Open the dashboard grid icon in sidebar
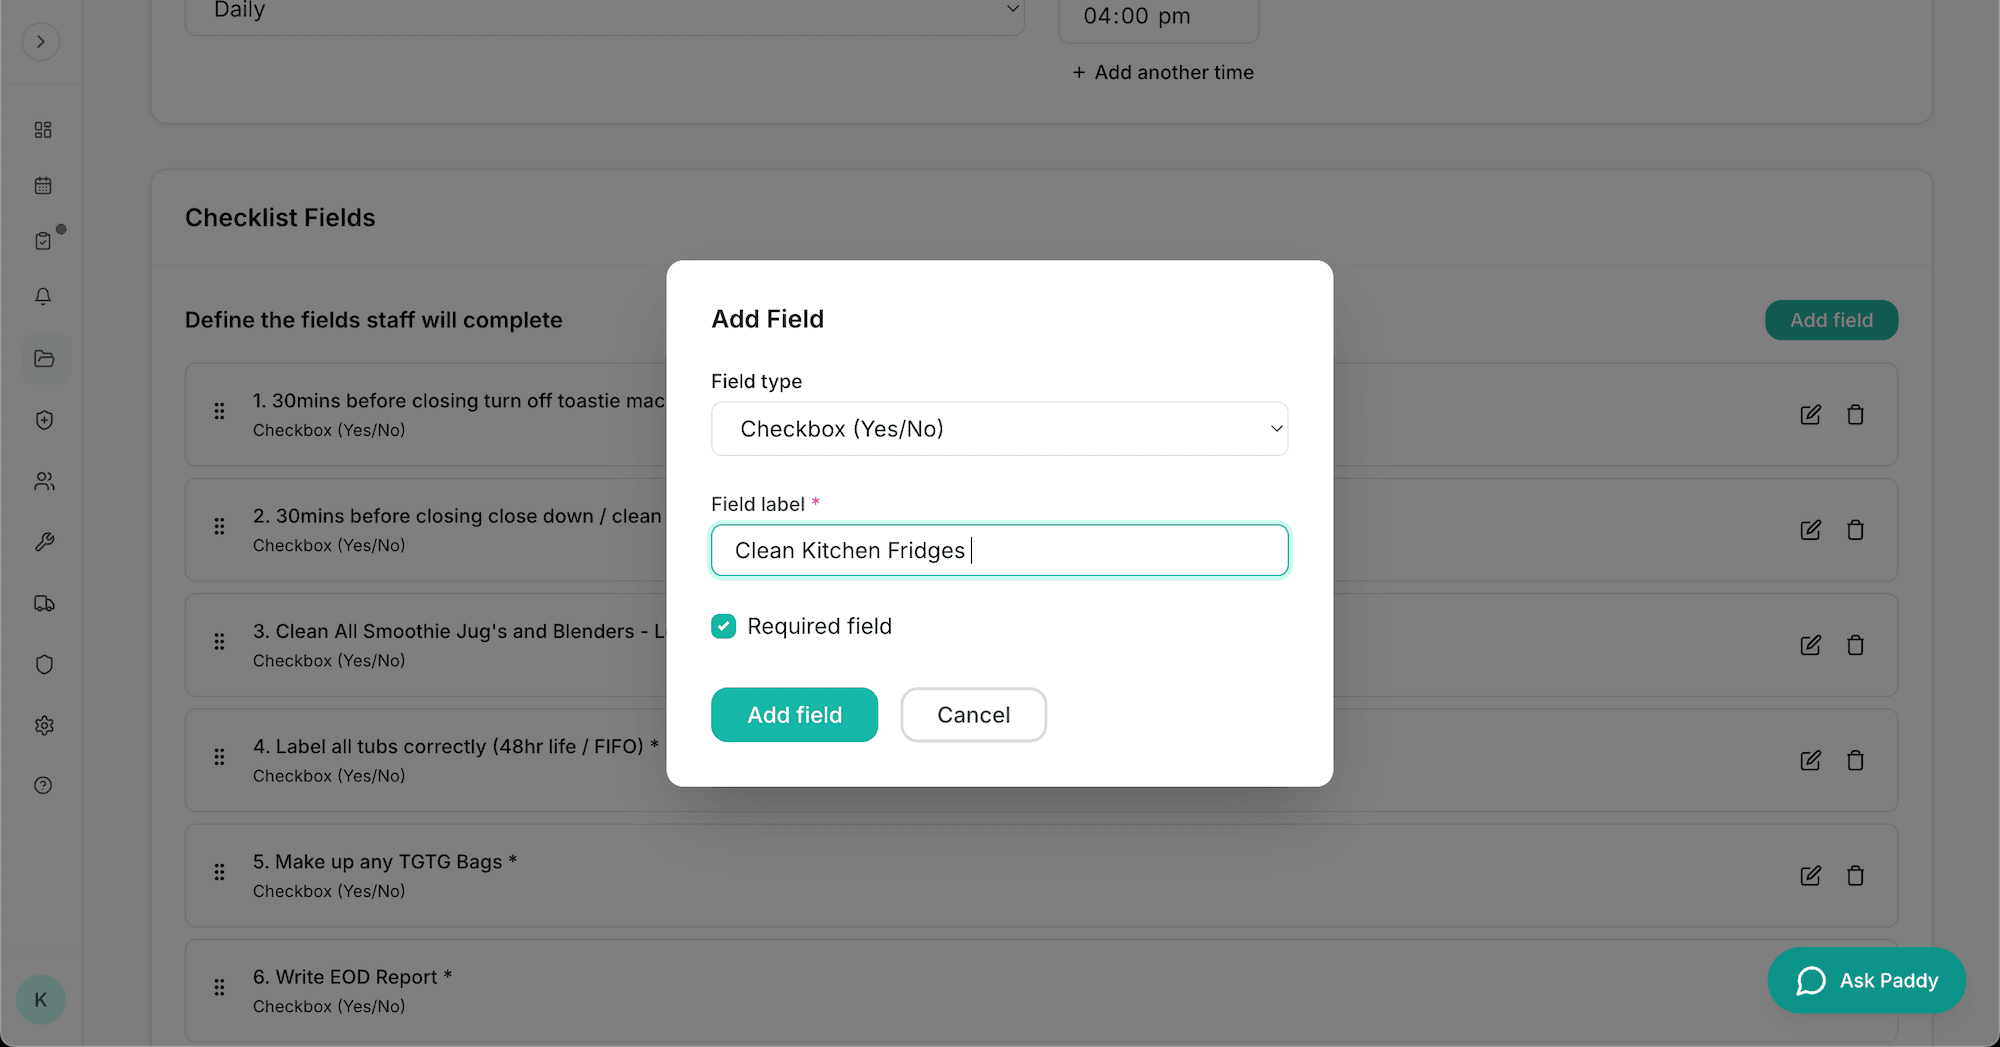 click(43, 130)
